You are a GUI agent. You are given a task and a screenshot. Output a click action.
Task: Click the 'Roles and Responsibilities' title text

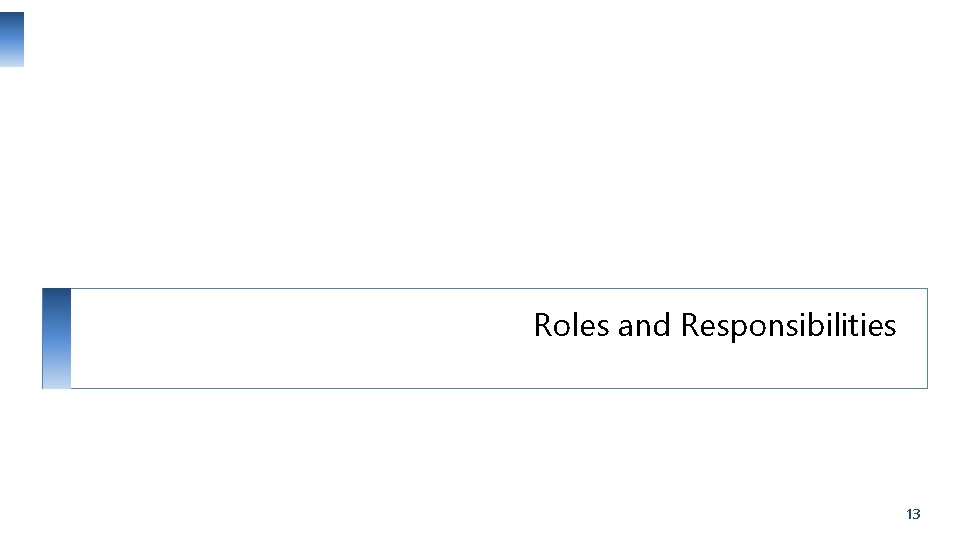pos(714,326)
